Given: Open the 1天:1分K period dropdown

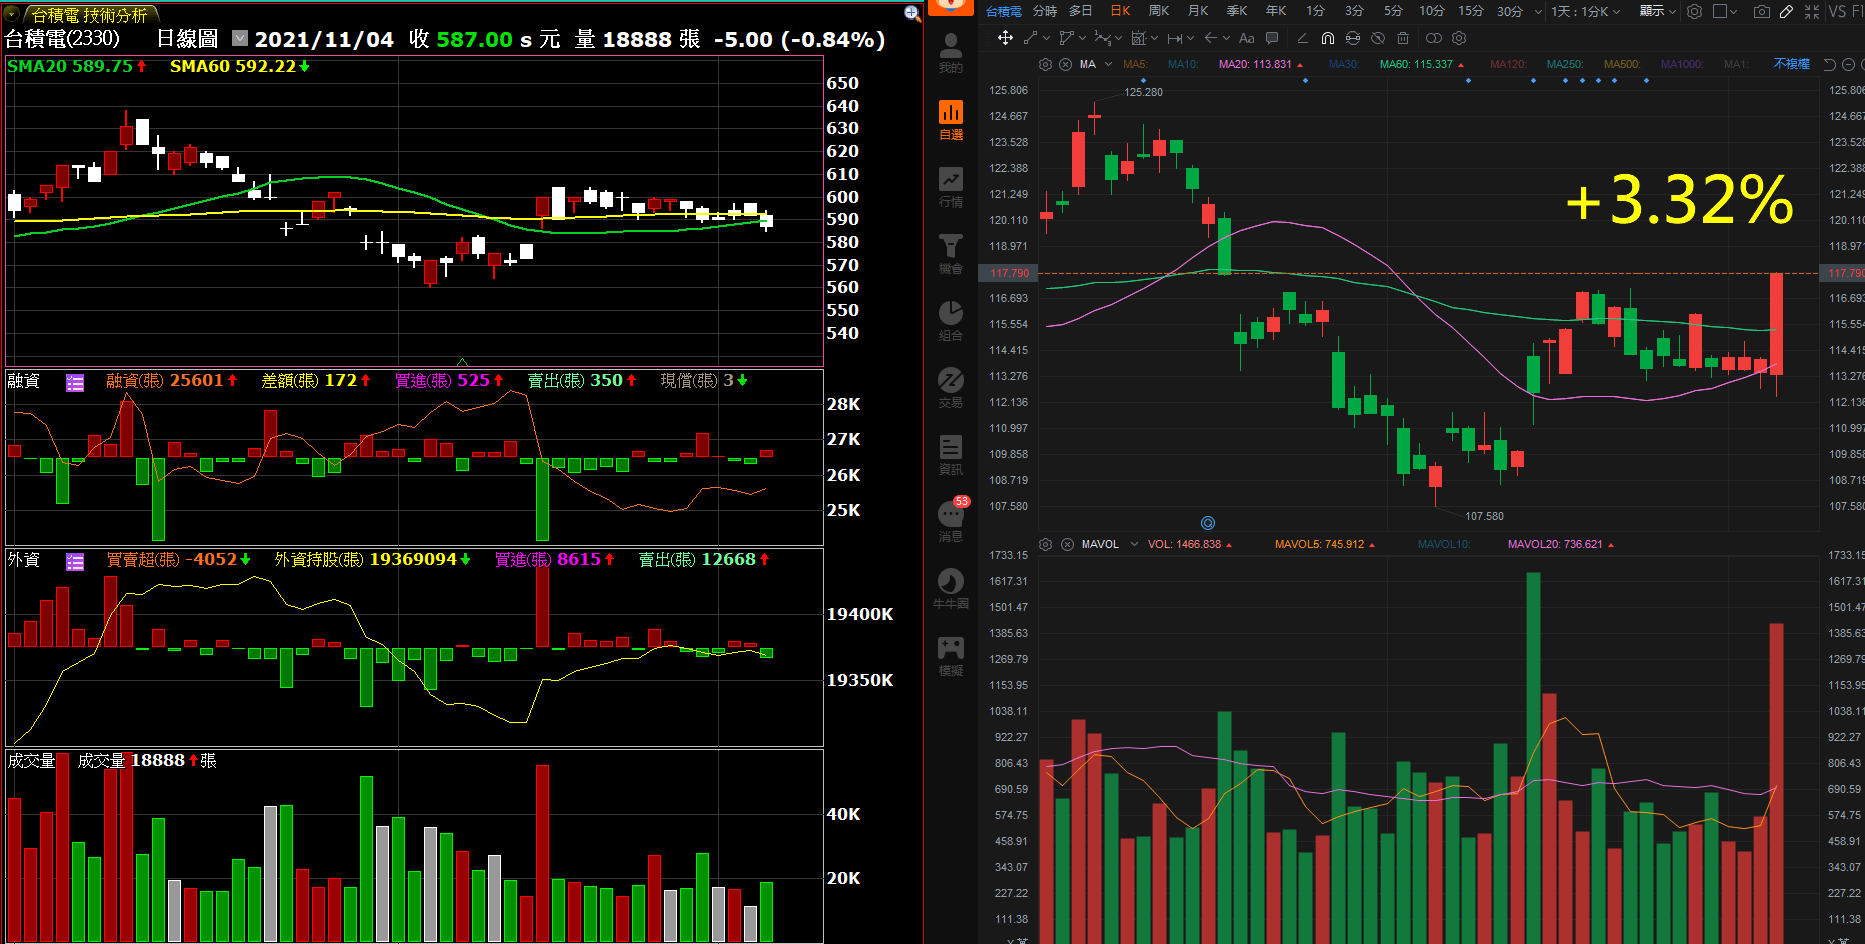Looking at the screenshot, I should coord(1585,11).
